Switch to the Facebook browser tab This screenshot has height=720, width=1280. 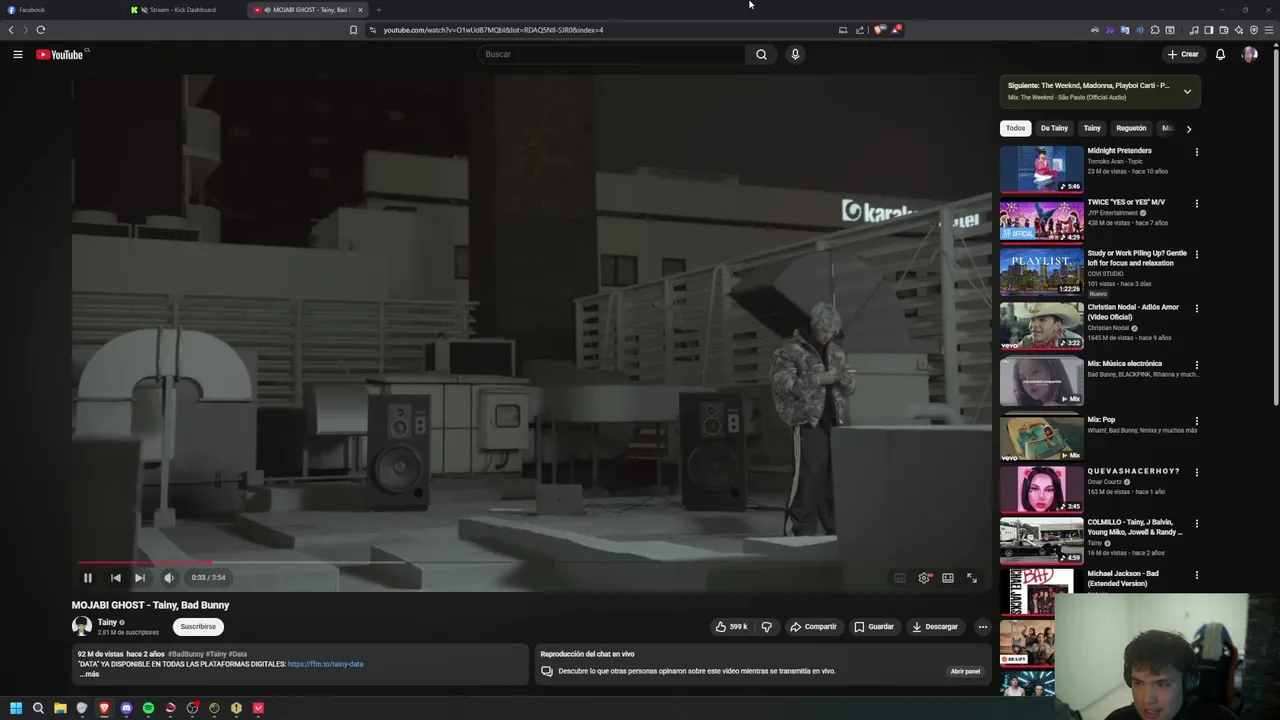point(62,10)
